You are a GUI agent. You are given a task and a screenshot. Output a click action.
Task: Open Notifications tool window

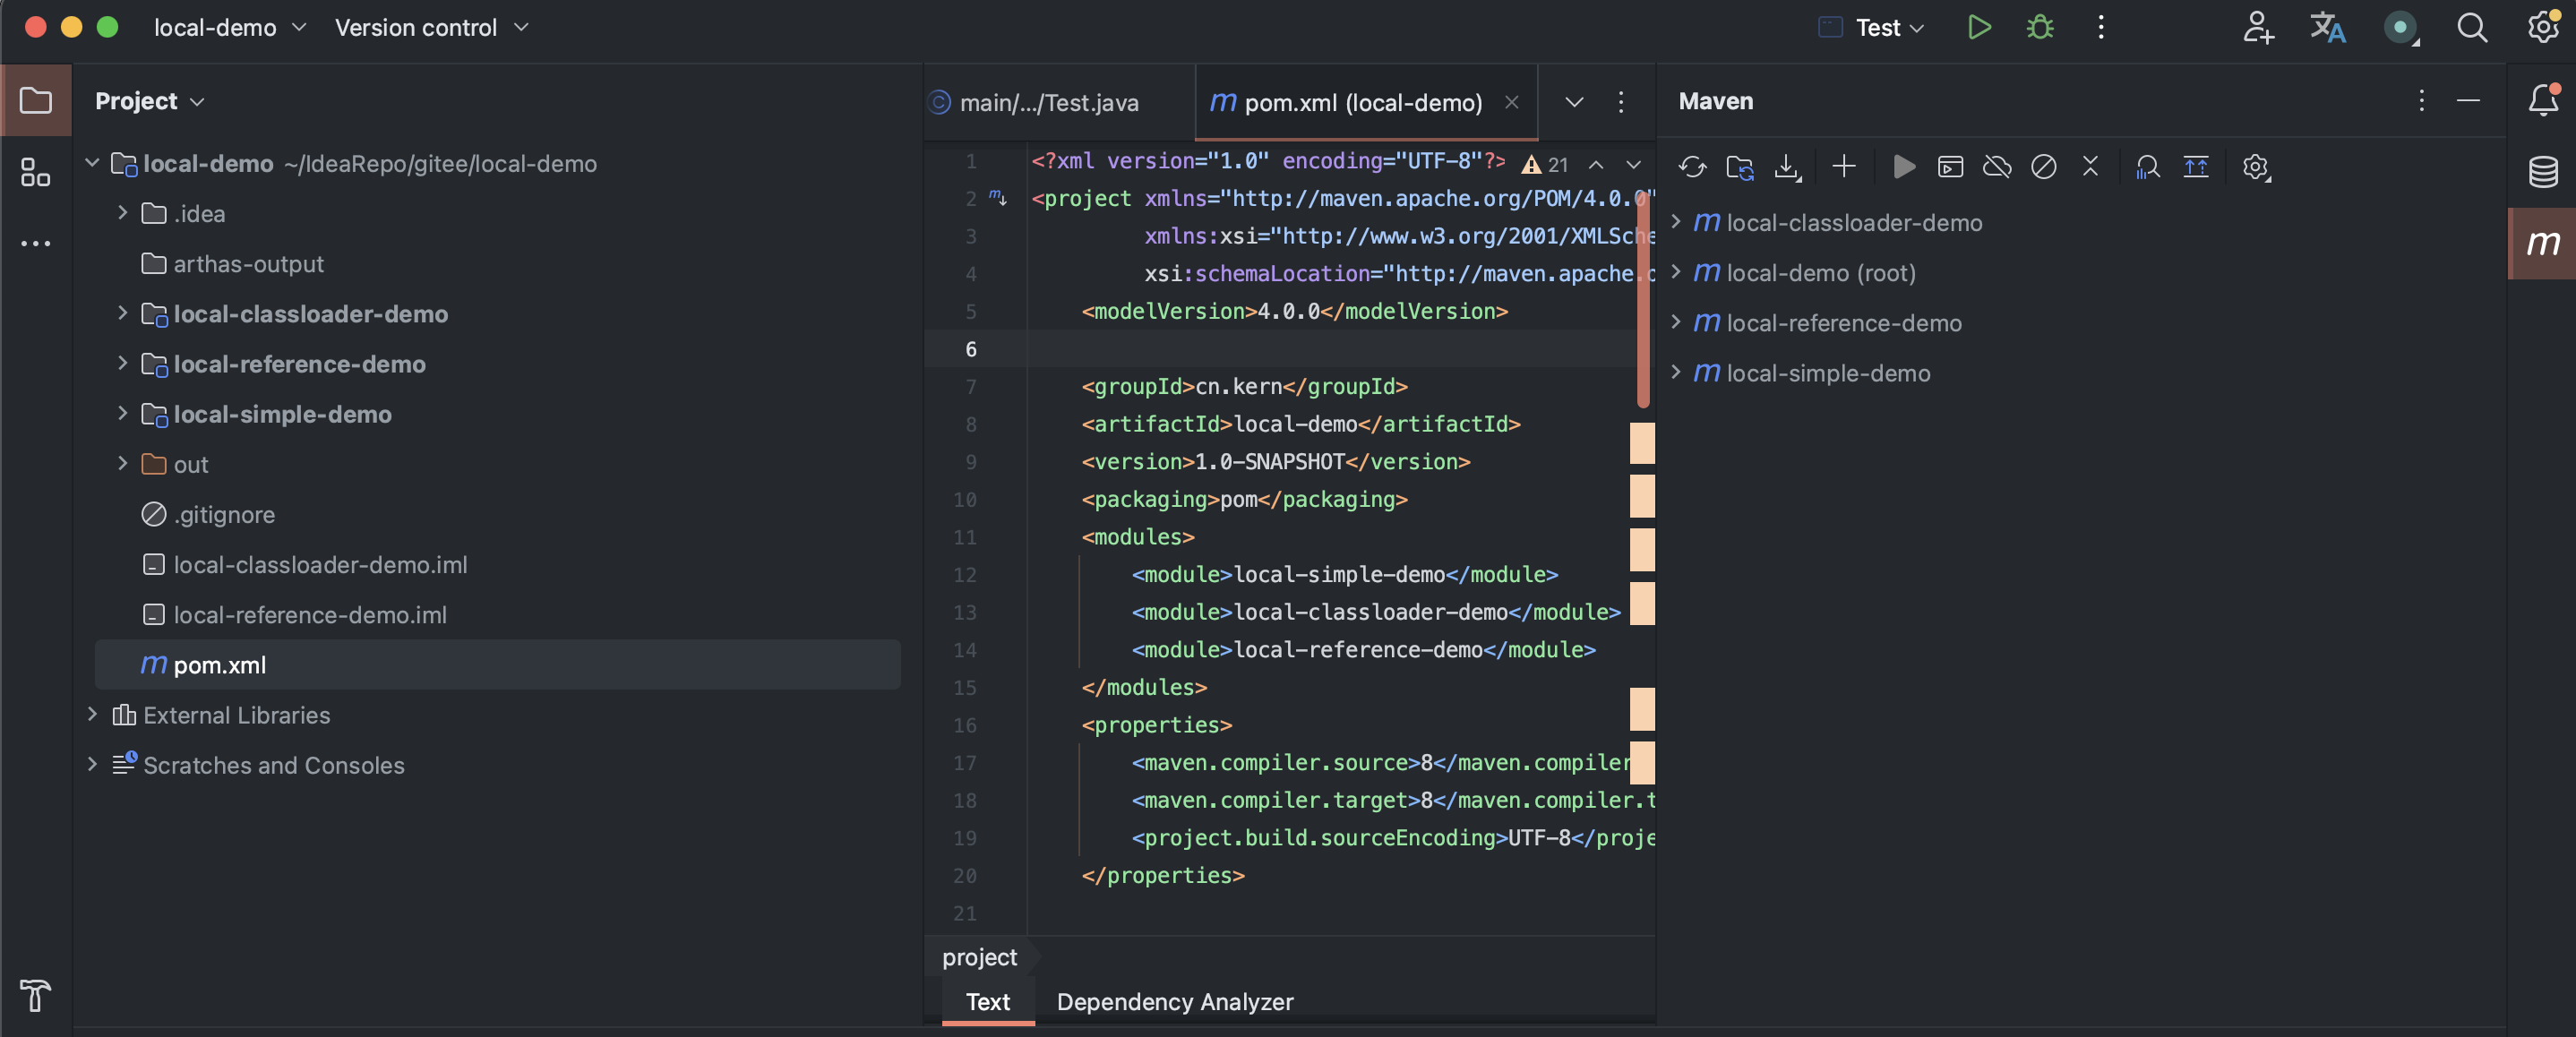pyautogui.click(x=2543, y=100)
